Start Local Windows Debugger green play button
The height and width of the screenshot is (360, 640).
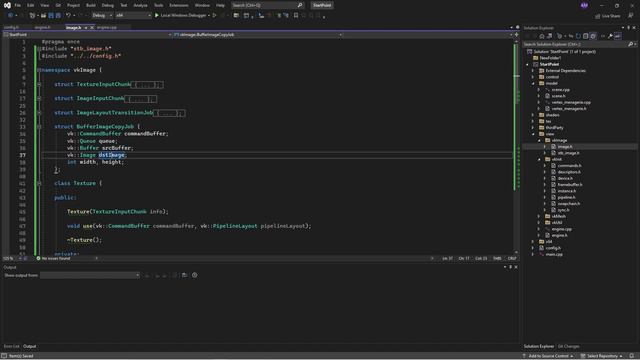[156, 16]
